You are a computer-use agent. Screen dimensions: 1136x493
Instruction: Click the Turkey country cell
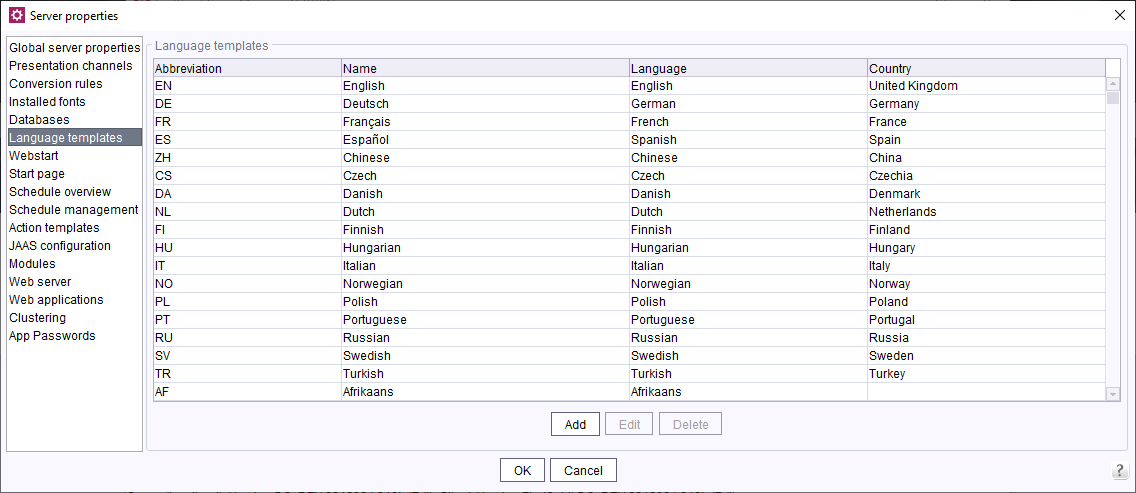pyautogui.click(x=987, y=373)
